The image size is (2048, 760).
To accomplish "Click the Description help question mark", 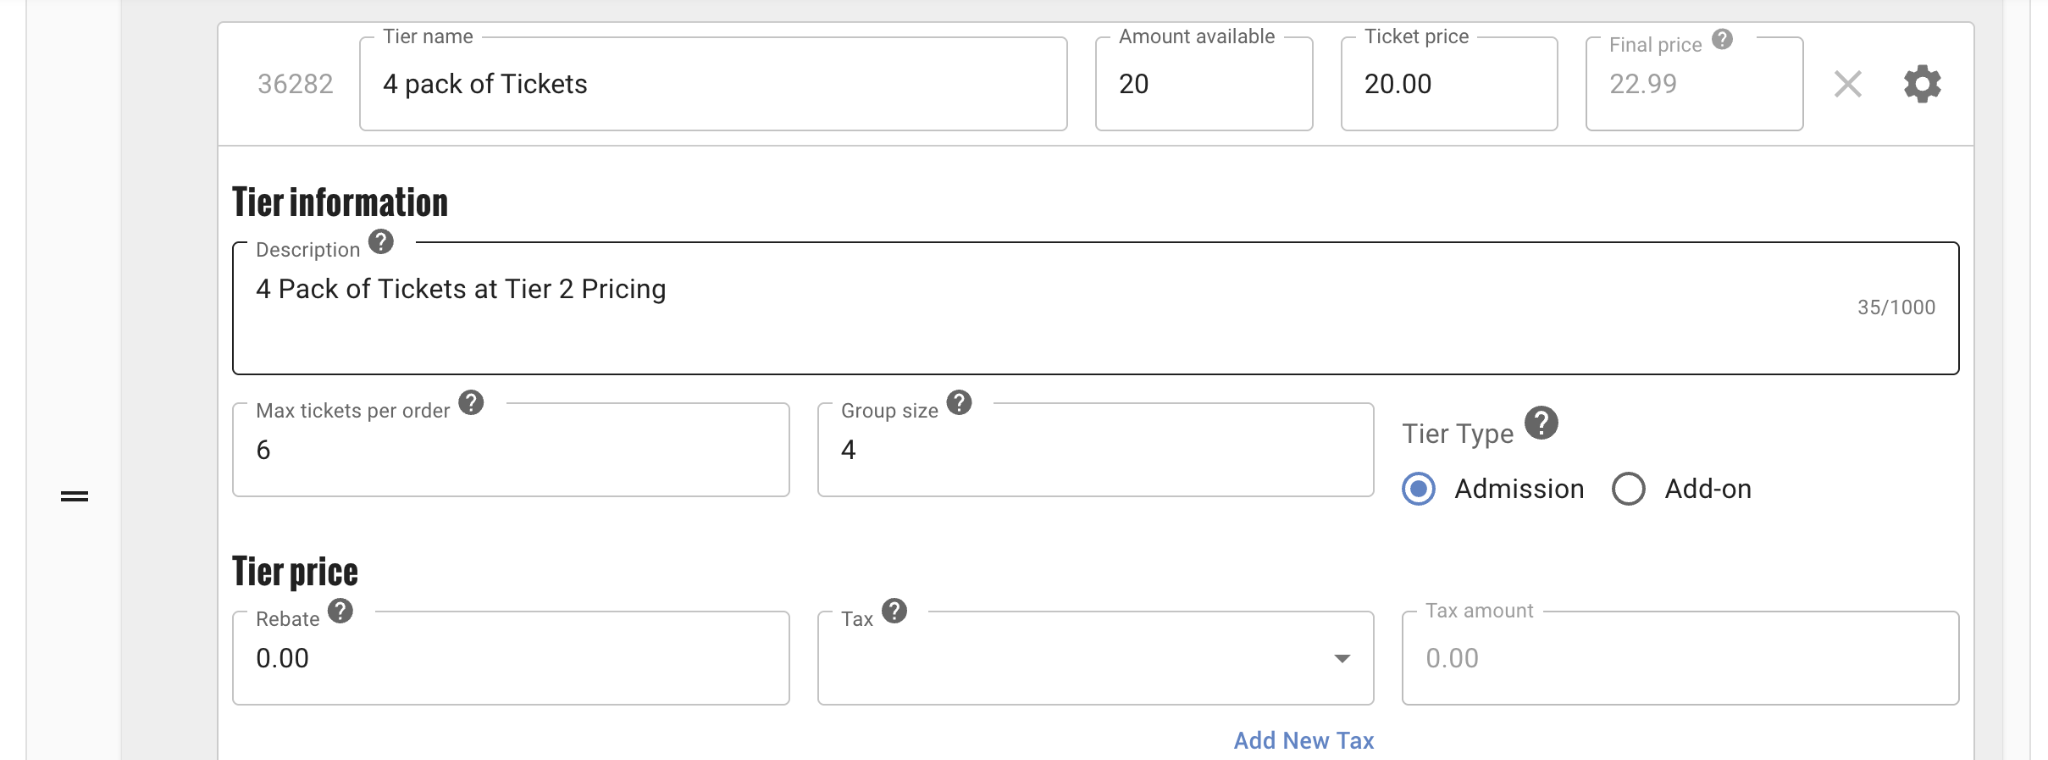I will [381, 242].
